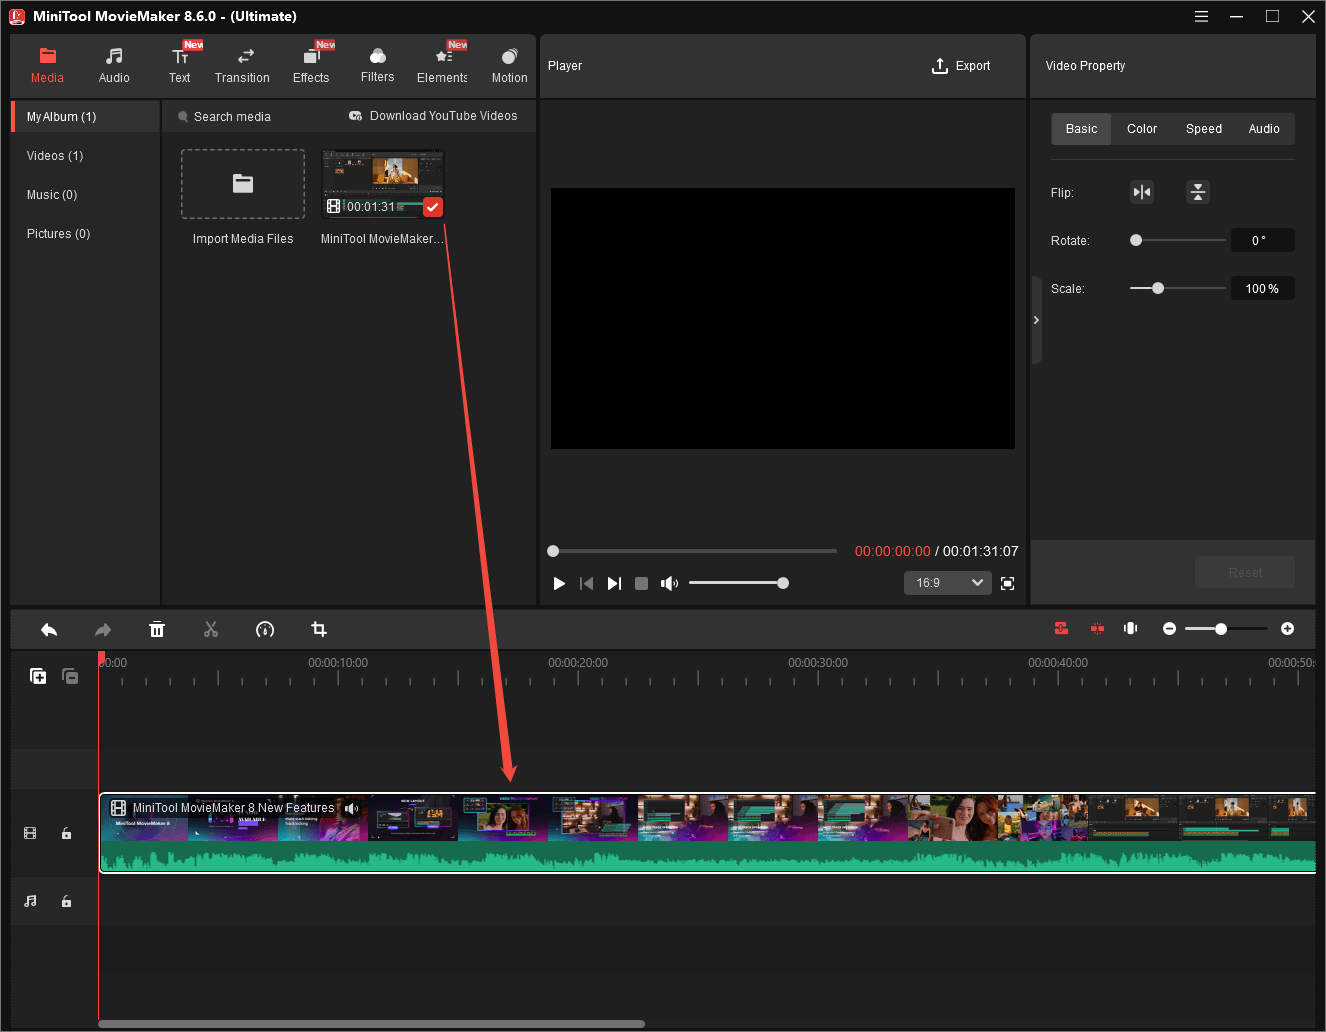Switch to Color property tab
Image resolution: width=1326 pixels, height=1032 pixels.
[x=1142, y=129]
